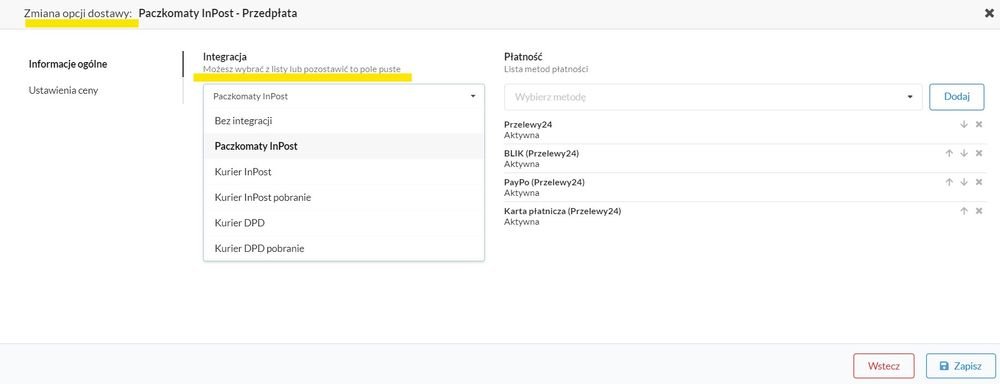Click the Dodaj button

957,97
